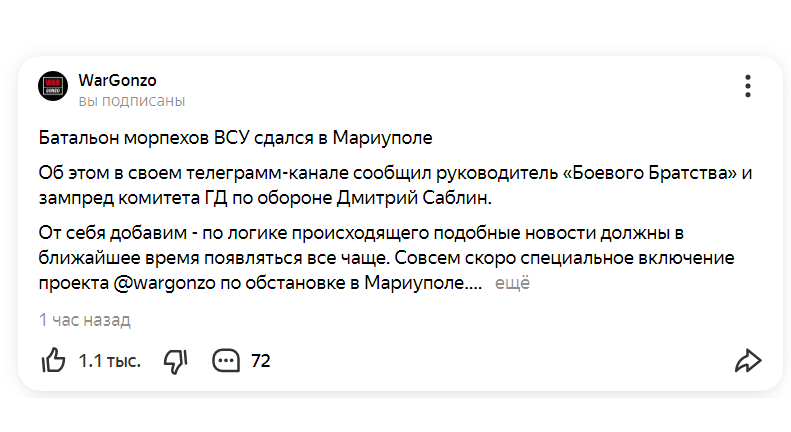Click headline "Батальон морпехов ВСУ сдался в Мариуполе"
791x432 pixels.
(235, 138)
